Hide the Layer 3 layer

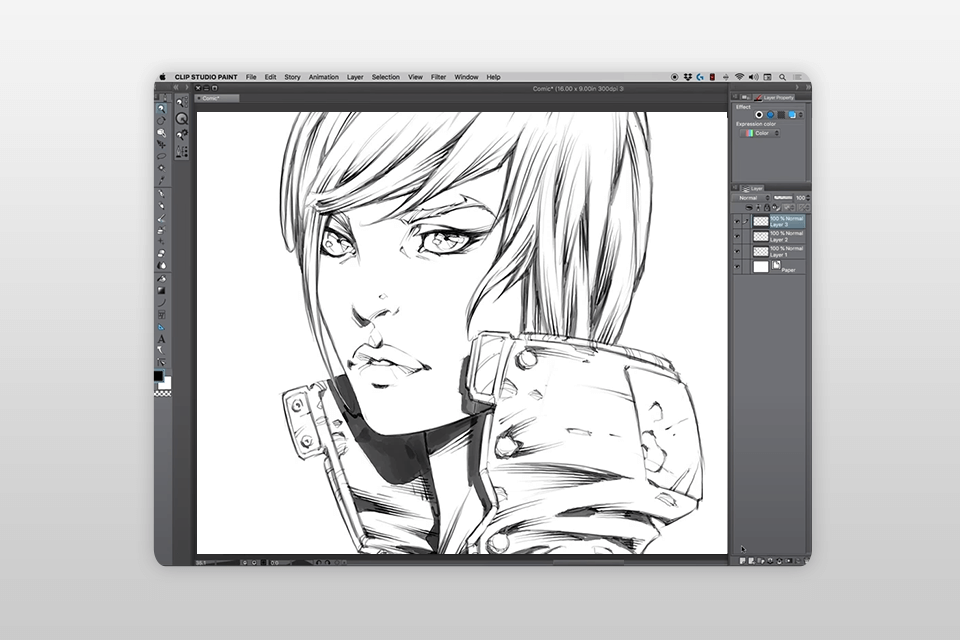737,221
